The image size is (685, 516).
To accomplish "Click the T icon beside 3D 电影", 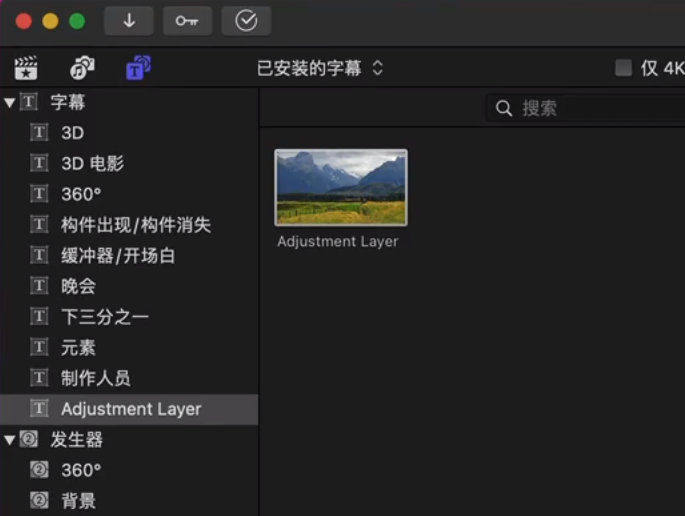I will 39,163.
